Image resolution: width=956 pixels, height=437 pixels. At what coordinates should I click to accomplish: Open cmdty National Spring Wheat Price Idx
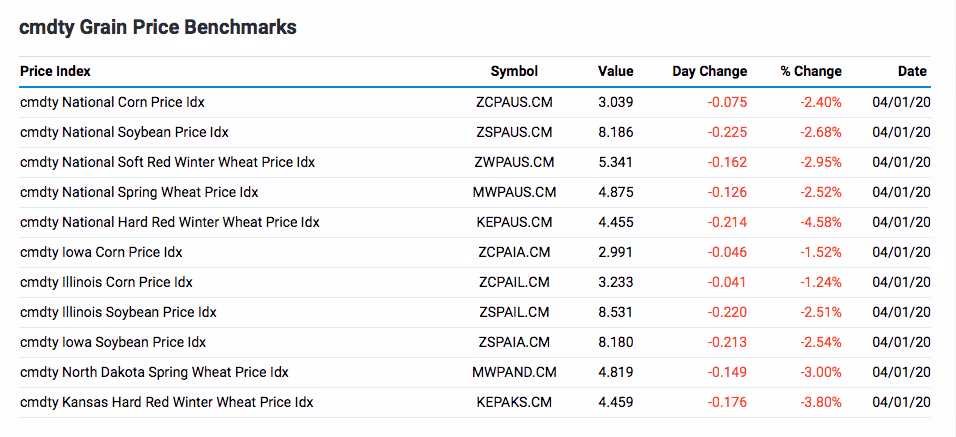(139, 192)
